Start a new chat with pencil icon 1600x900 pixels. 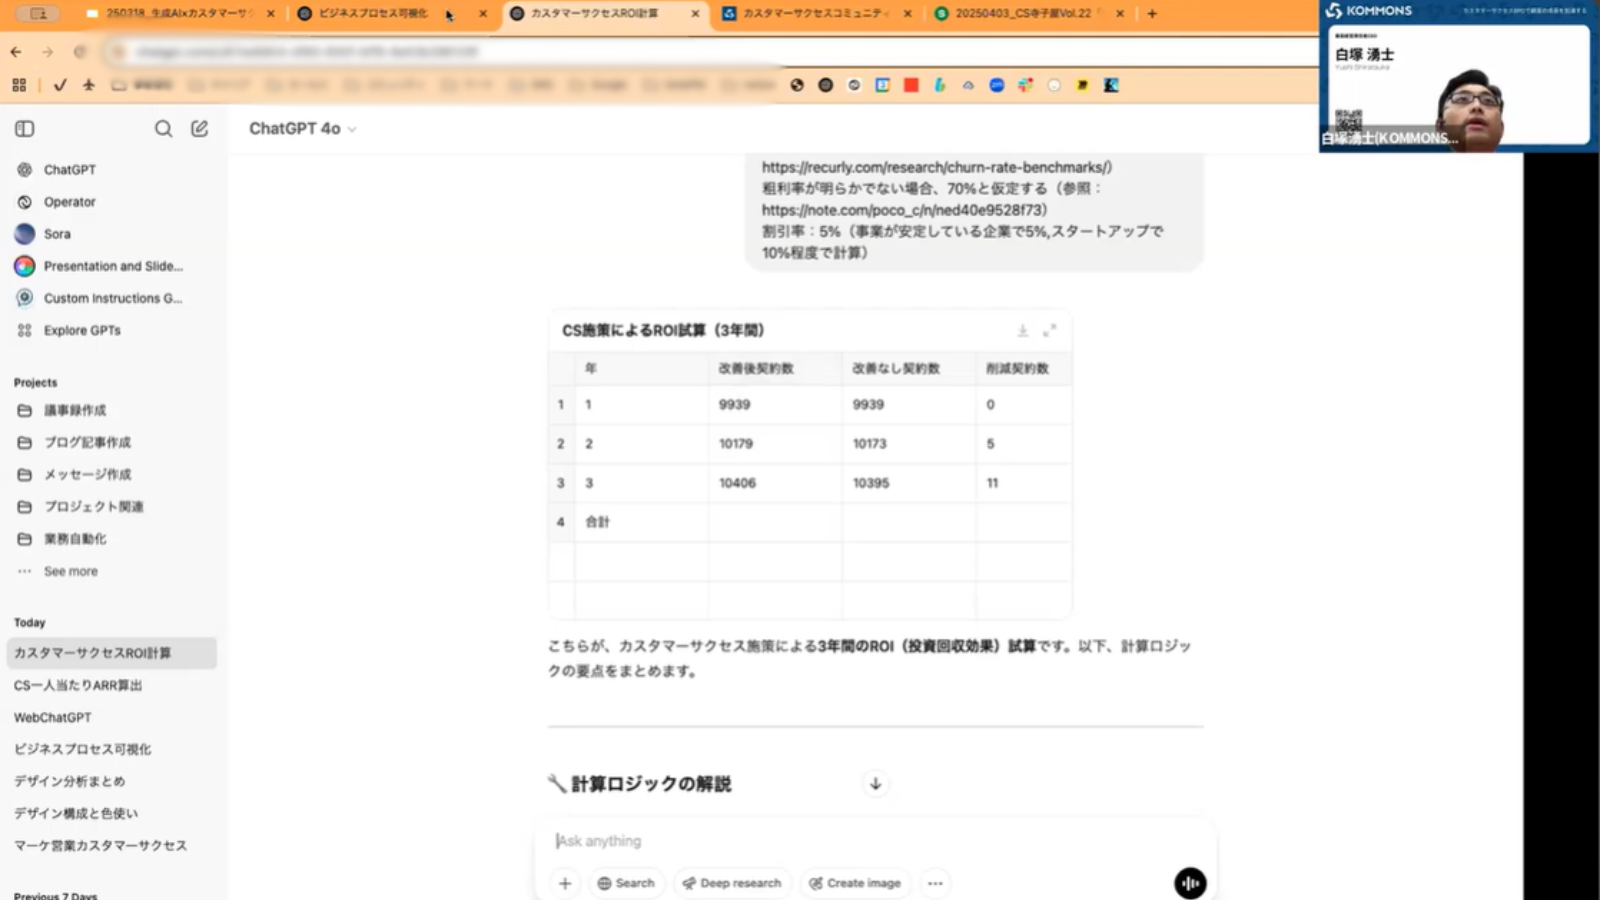(x=200, y=129)
